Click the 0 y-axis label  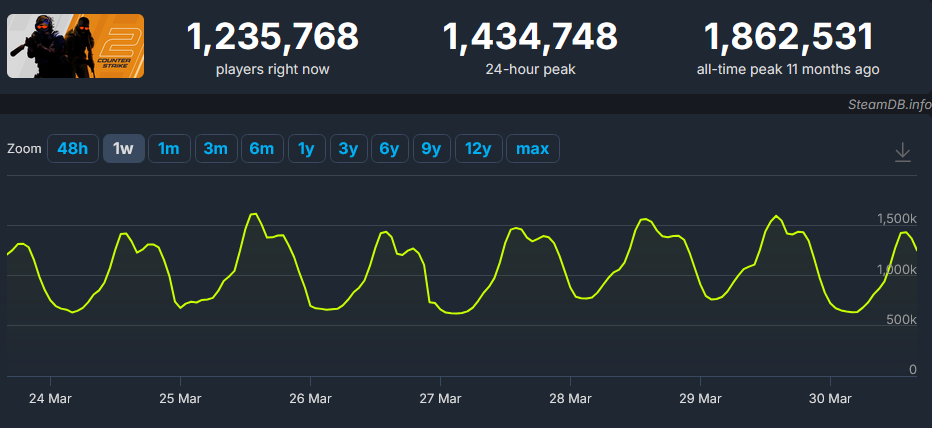[x=913, y=370]
